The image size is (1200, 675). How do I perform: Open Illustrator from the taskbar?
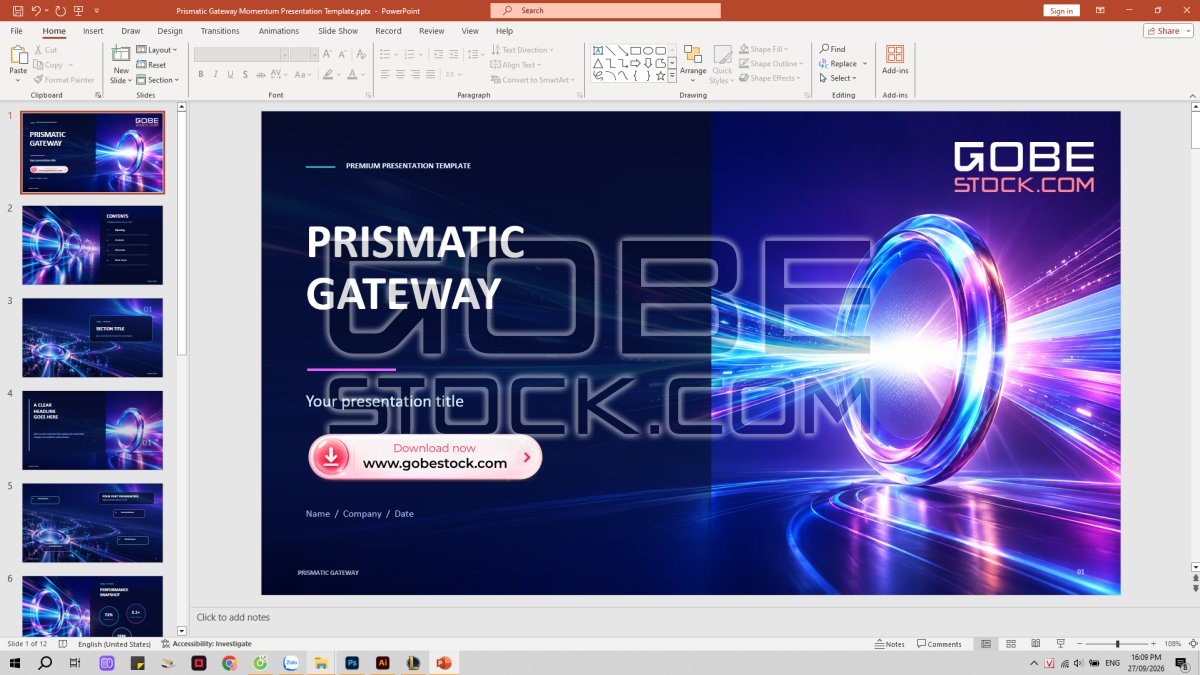(x=382, y=663)
